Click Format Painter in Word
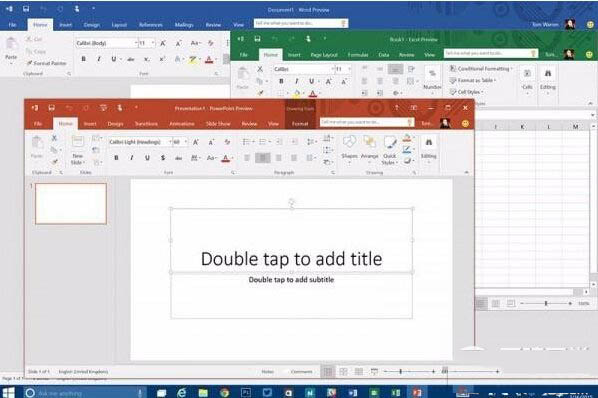The width and height of the screenshot is (598, 398). 47,63
